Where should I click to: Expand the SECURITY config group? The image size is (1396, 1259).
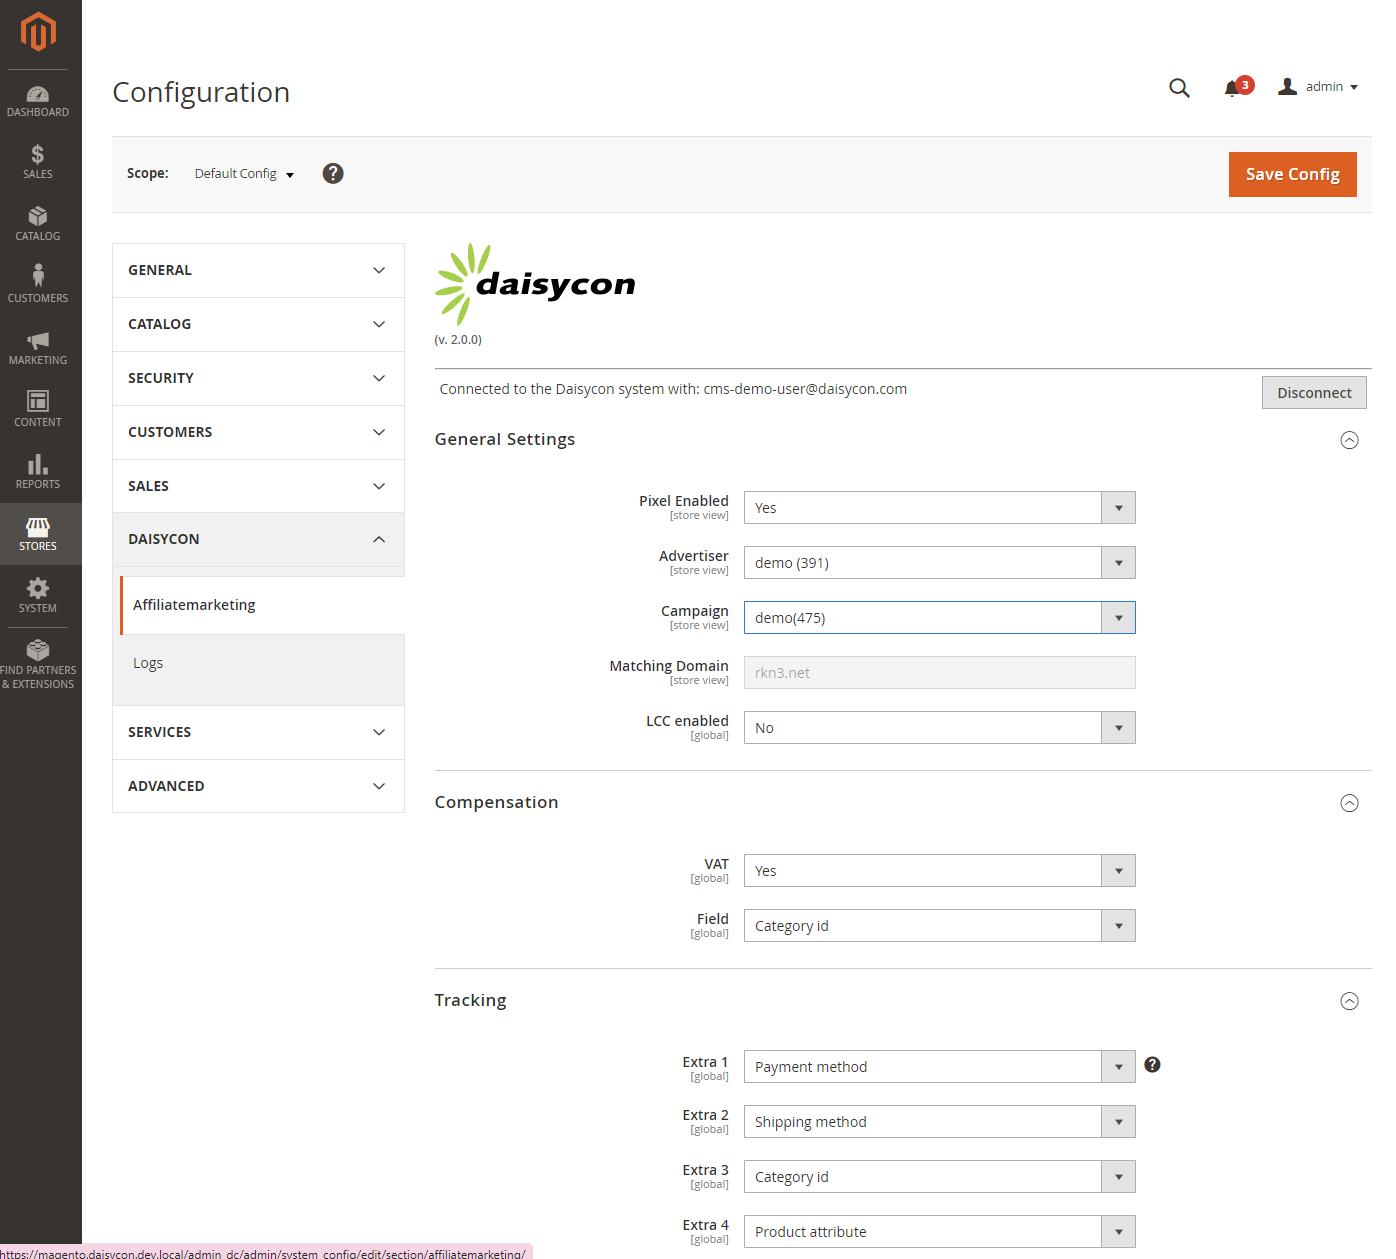pos(258,378)
